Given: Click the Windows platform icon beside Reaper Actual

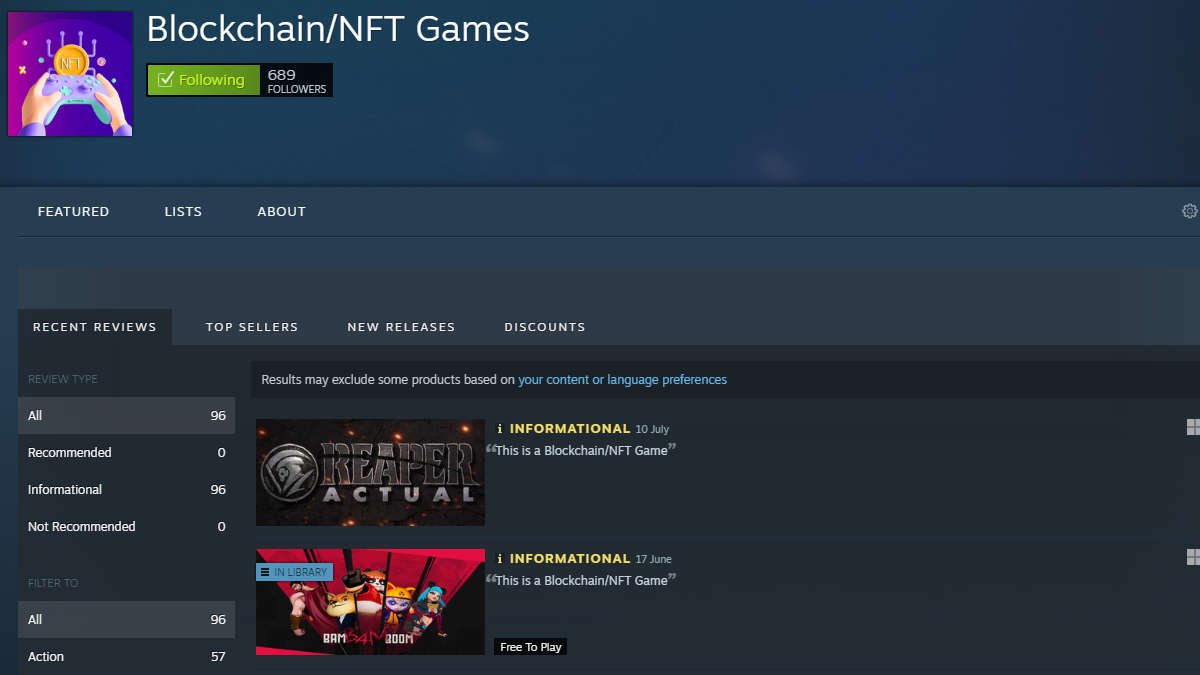Looking at the screenshot, I should click(1192, 428).
